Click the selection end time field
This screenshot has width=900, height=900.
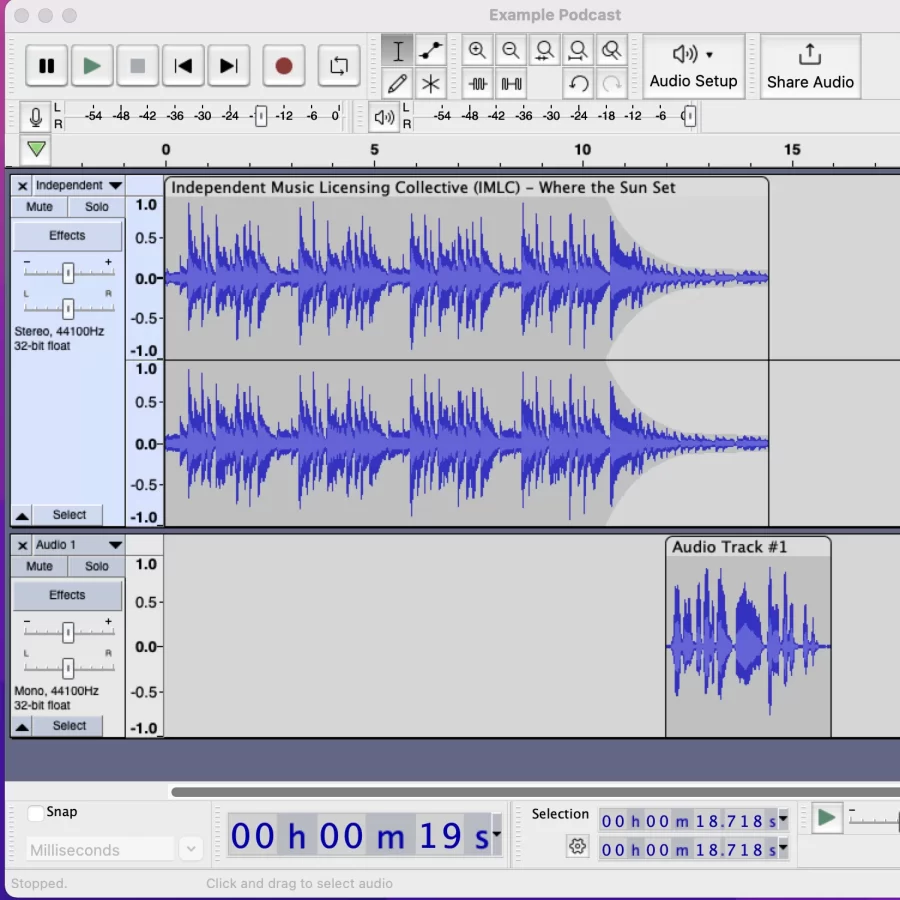tap(688, 849)
